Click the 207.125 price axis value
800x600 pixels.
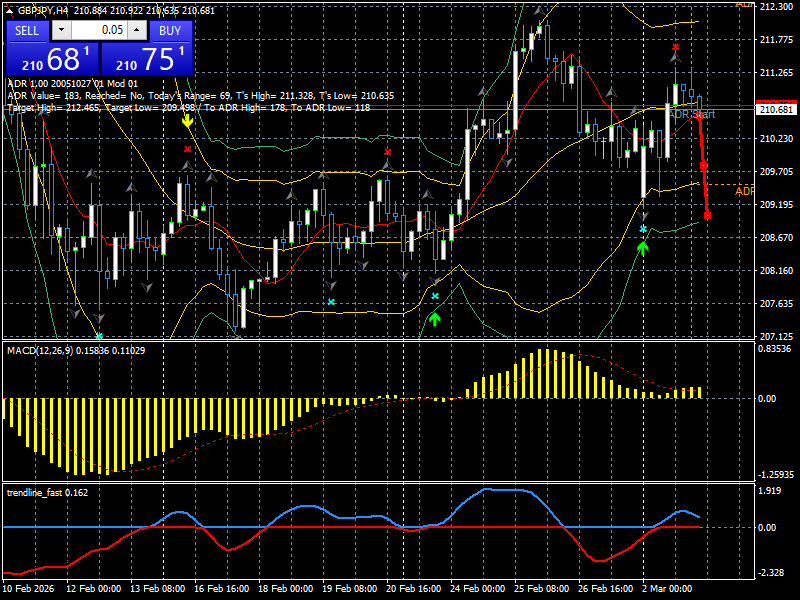[777, 337]
